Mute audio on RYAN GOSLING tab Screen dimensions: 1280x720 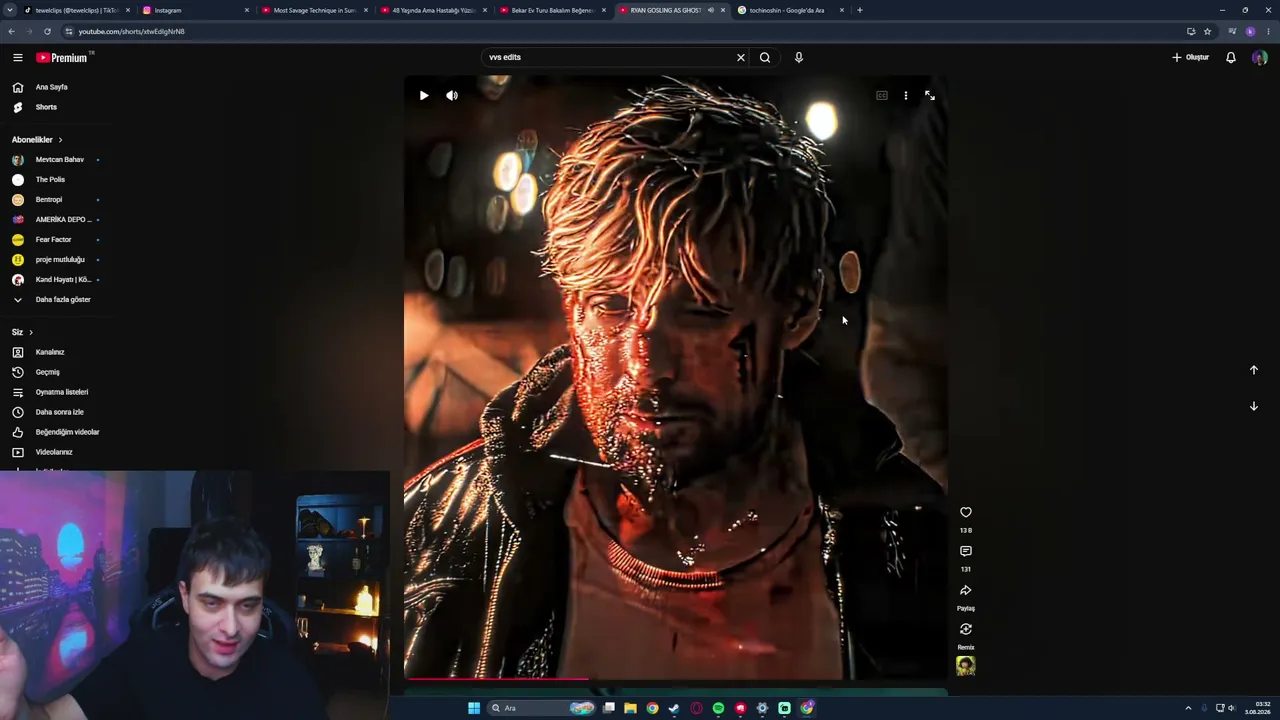pyautogui.click(x=711, y=10)
